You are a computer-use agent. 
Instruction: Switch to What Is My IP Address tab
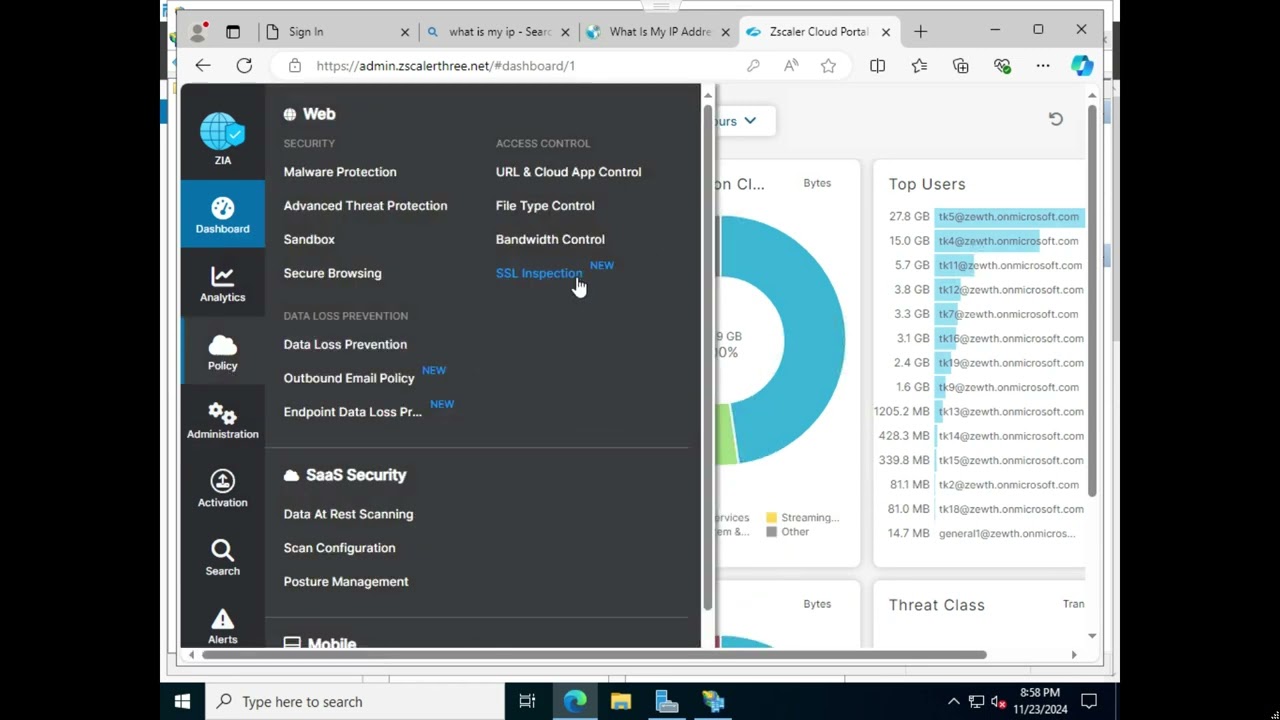pos(659,32)
